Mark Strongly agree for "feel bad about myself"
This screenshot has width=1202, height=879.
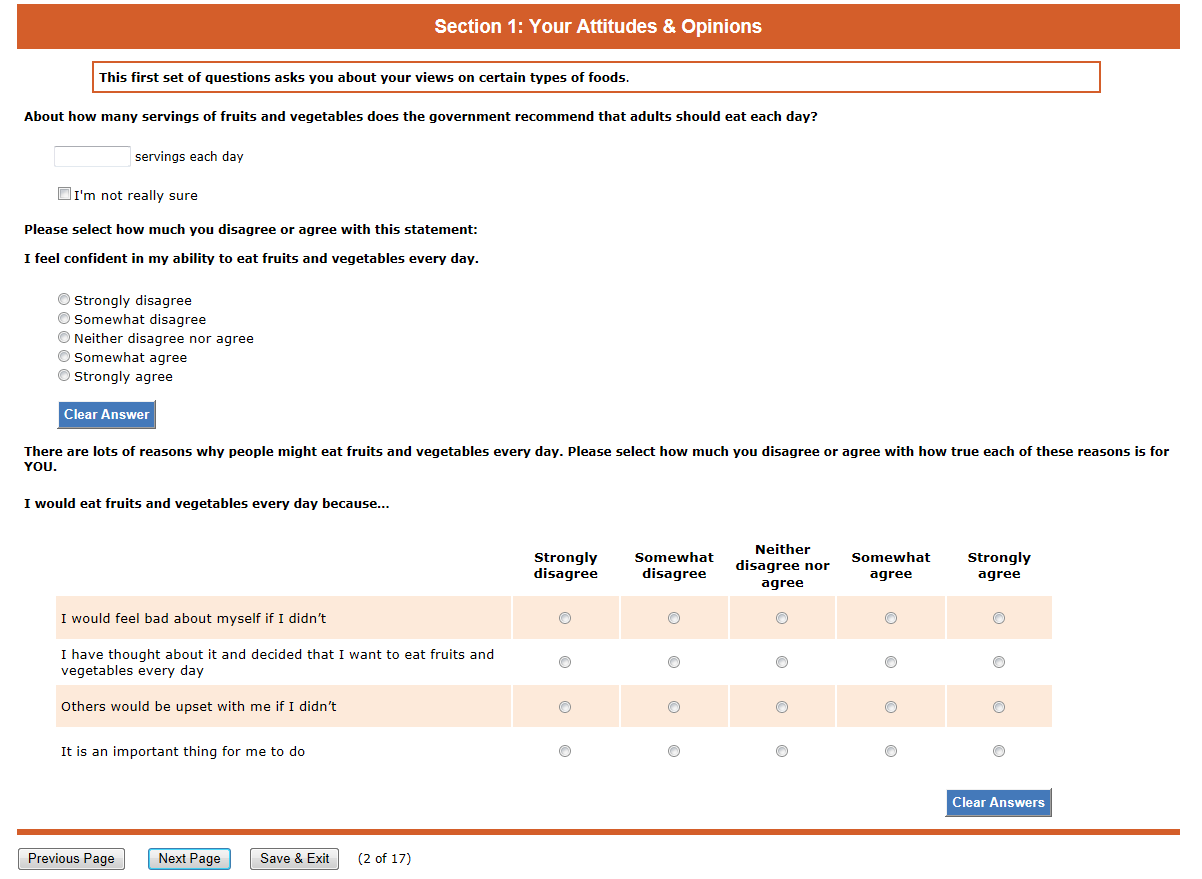(999, 618)
